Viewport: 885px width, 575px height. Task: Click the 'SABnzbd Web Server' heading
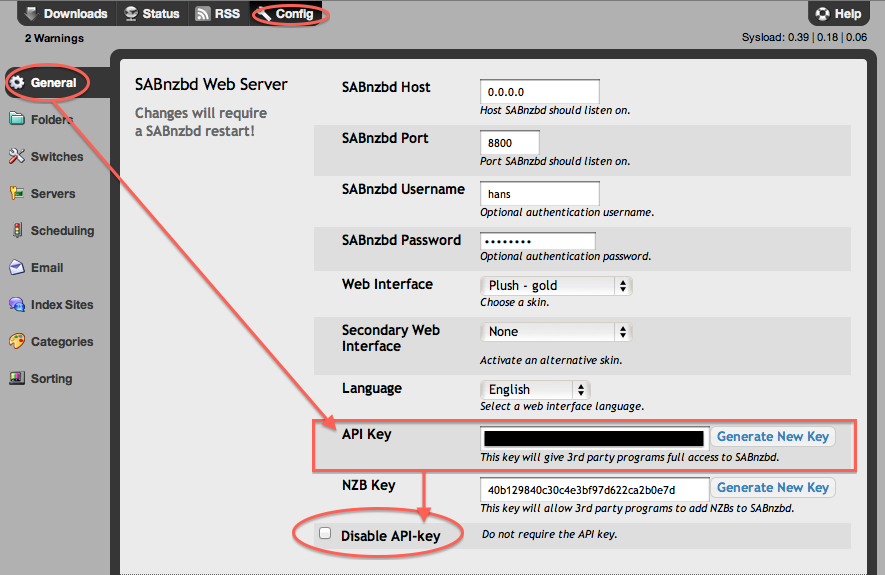tap(211, 85)
